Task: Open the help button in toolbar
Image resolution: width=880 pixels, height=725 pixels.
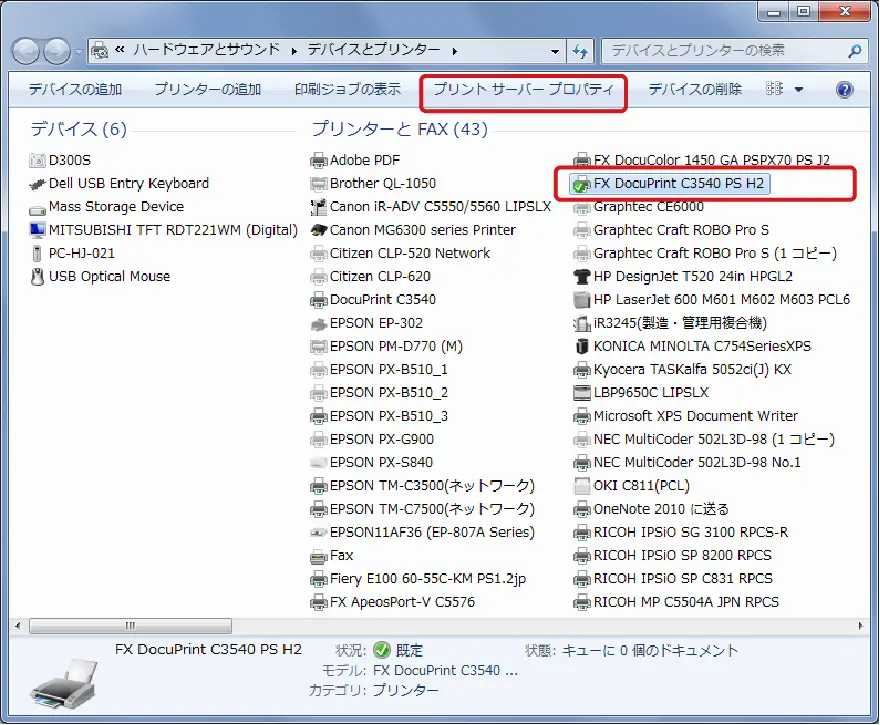Action: click(844, 90)
